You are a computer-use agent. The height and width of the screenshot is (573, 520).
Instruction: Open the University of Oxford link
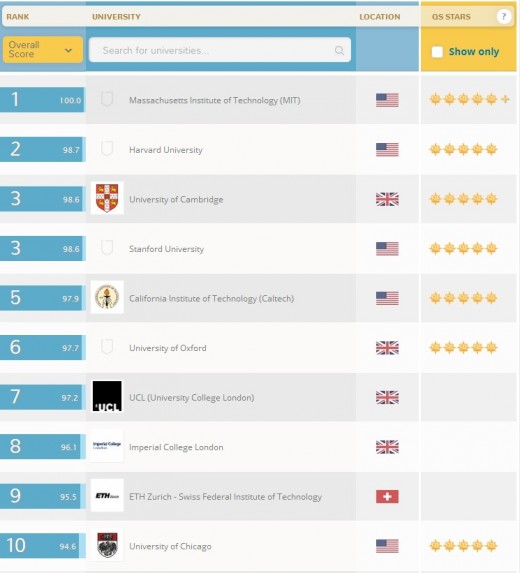point(168,348)
